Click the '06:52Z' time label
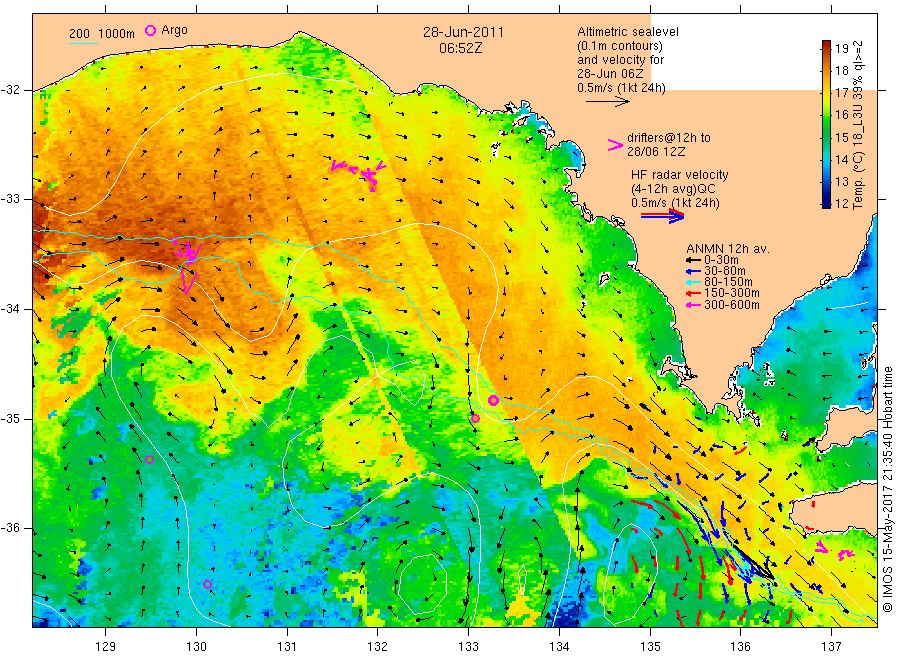Viewport: 900px width, 660px height. point(460,48)
